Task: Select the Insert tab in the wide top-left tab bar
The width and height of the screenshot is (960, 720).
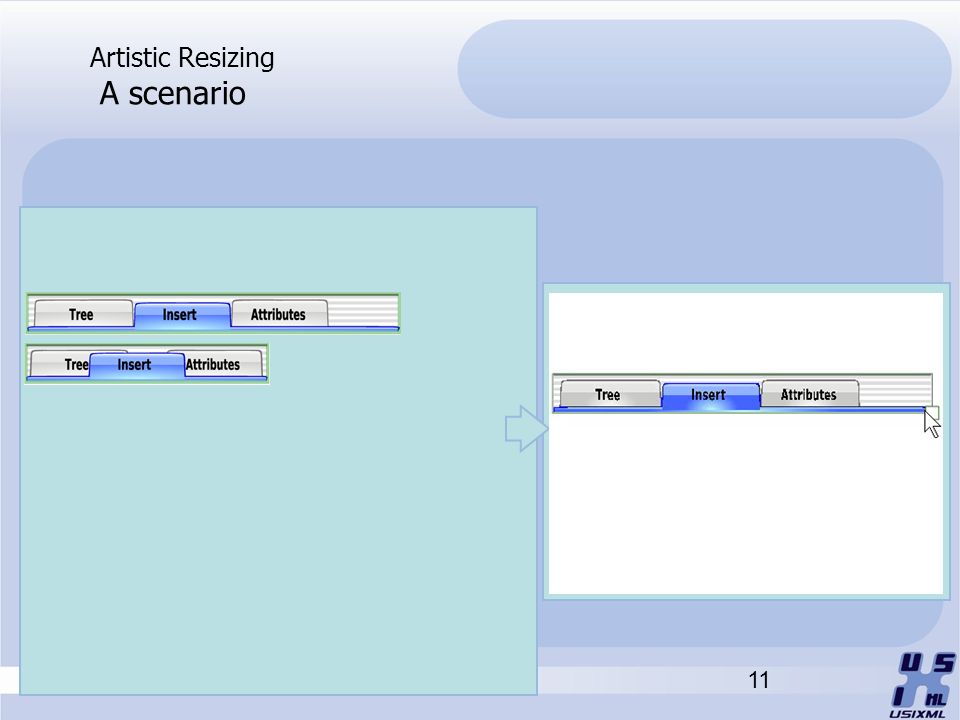Action: [182, 315]
